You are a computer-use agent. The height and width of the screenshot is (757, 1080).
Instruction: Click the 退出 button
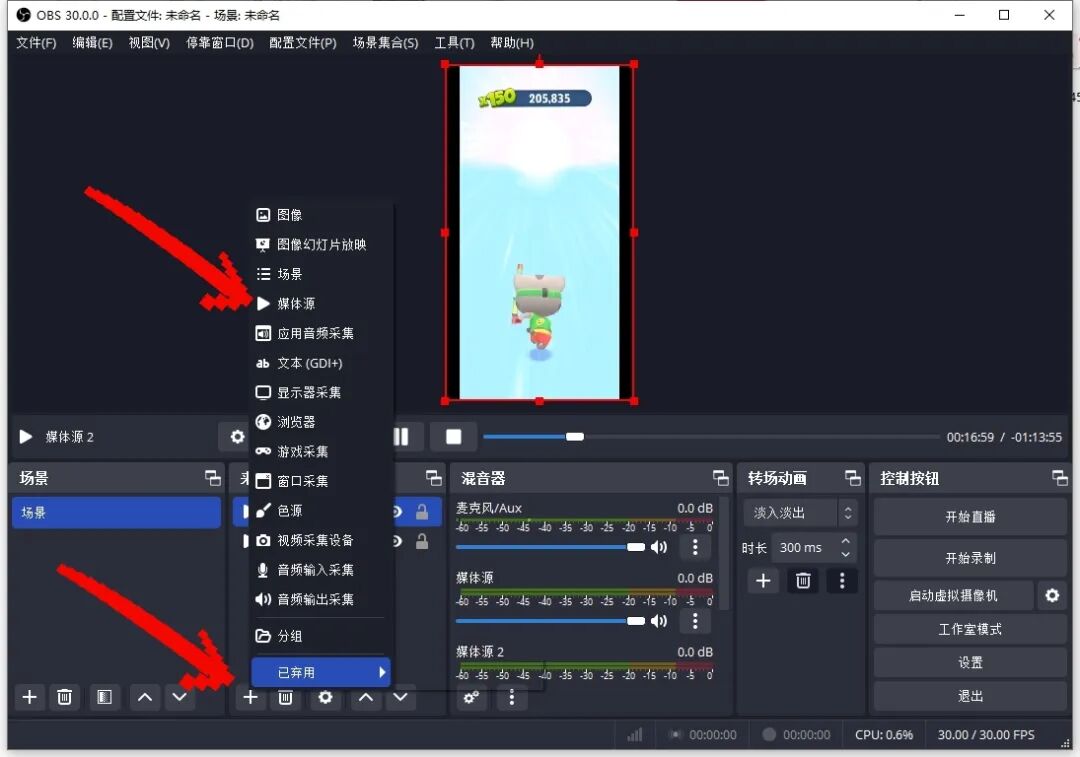pyautogui.click(x=970, y=696)
